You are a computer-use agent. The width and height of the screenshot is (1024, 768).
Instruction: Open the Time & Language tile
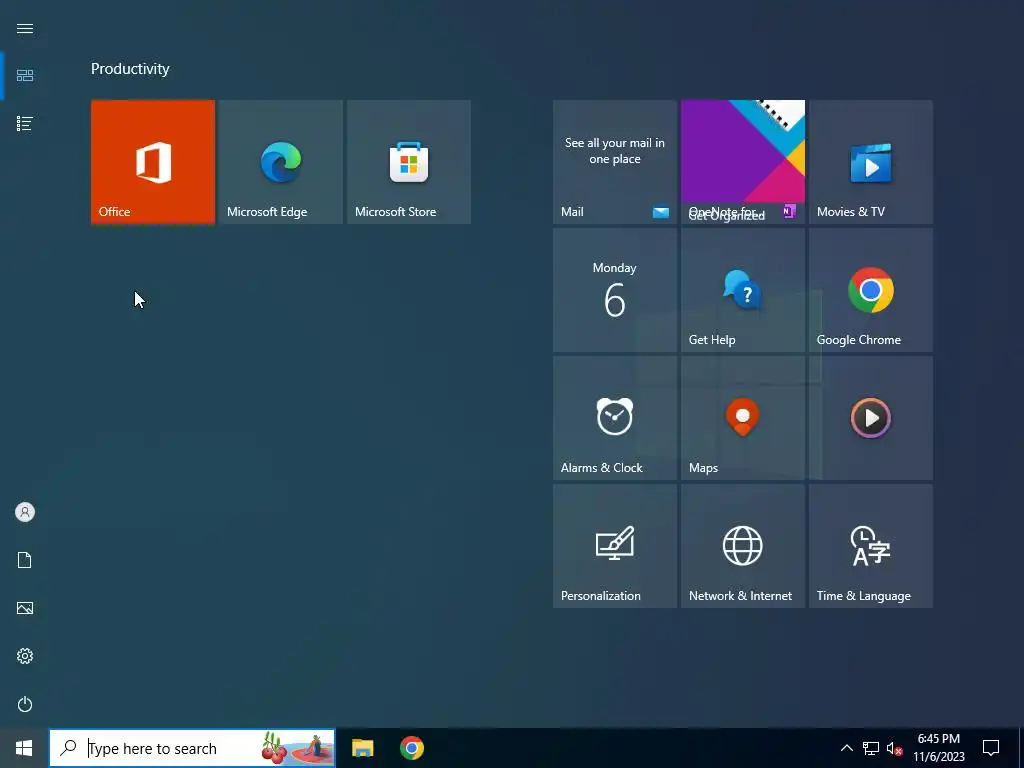click(x=871, y=546)
